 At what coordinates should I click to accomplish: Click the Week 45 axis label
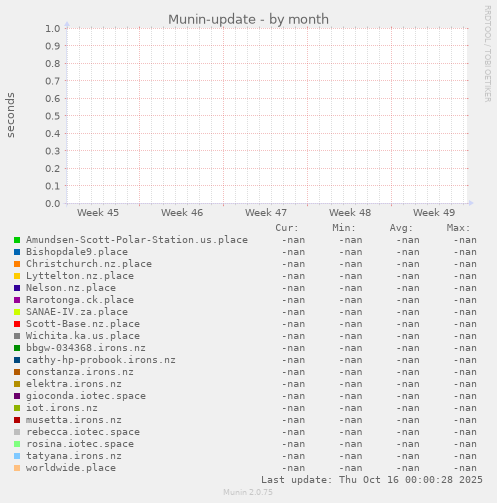pyautogui.click(x=98, y=213)
